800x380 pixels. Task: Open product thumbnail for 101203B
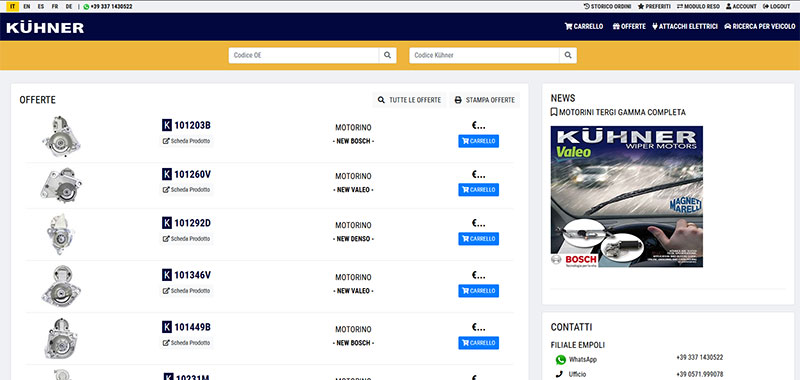click(61, 136)
